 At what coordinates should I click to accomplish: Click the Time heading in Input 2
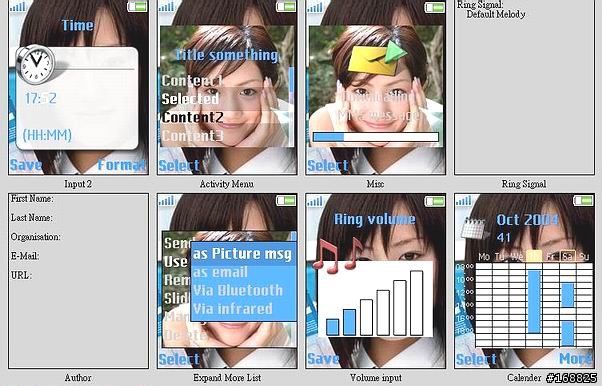[78, 25]
